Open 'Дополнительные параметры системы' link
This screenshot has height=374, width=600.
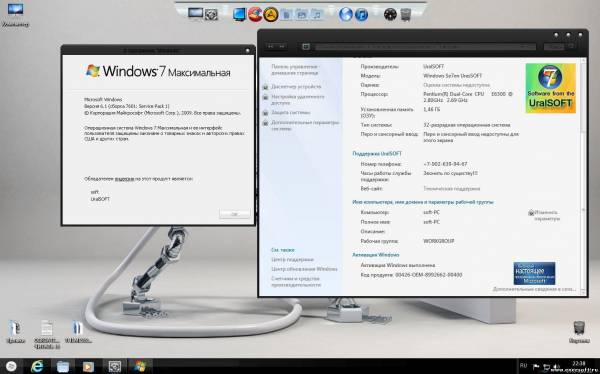(x=305, y=126)
